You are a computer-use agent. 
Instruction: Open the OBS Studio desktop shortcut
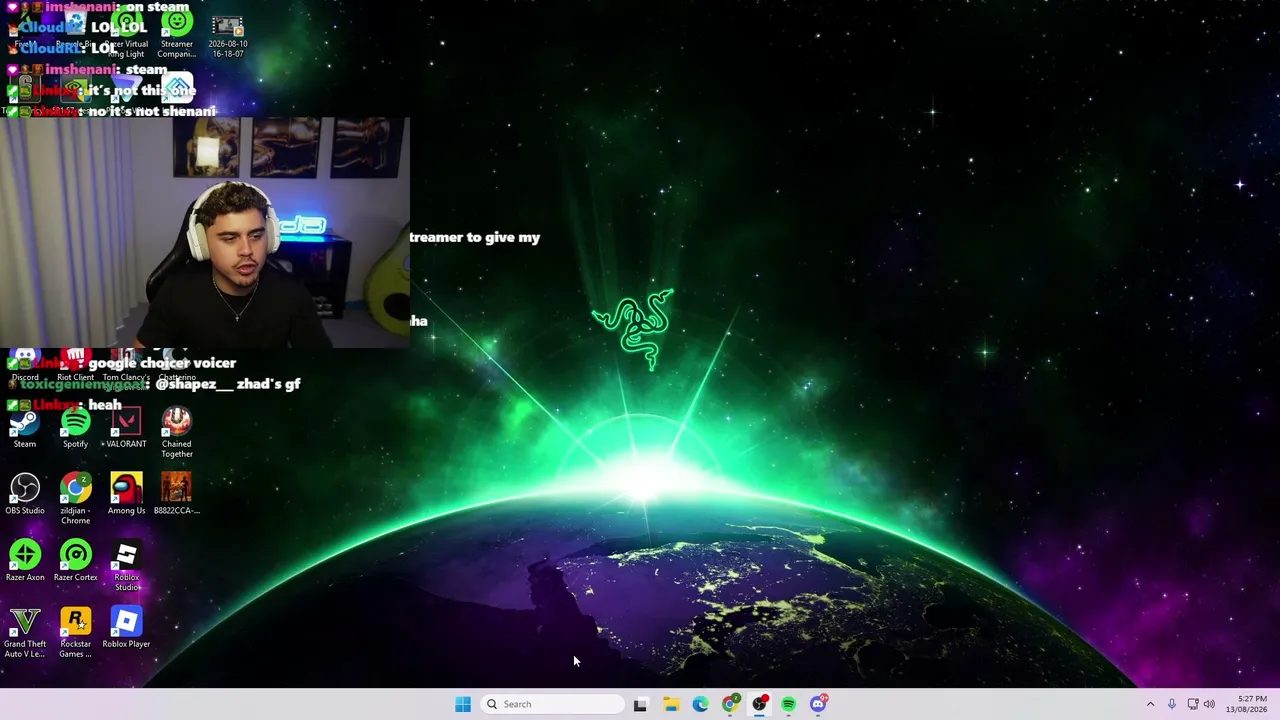(x=25, y=495)
